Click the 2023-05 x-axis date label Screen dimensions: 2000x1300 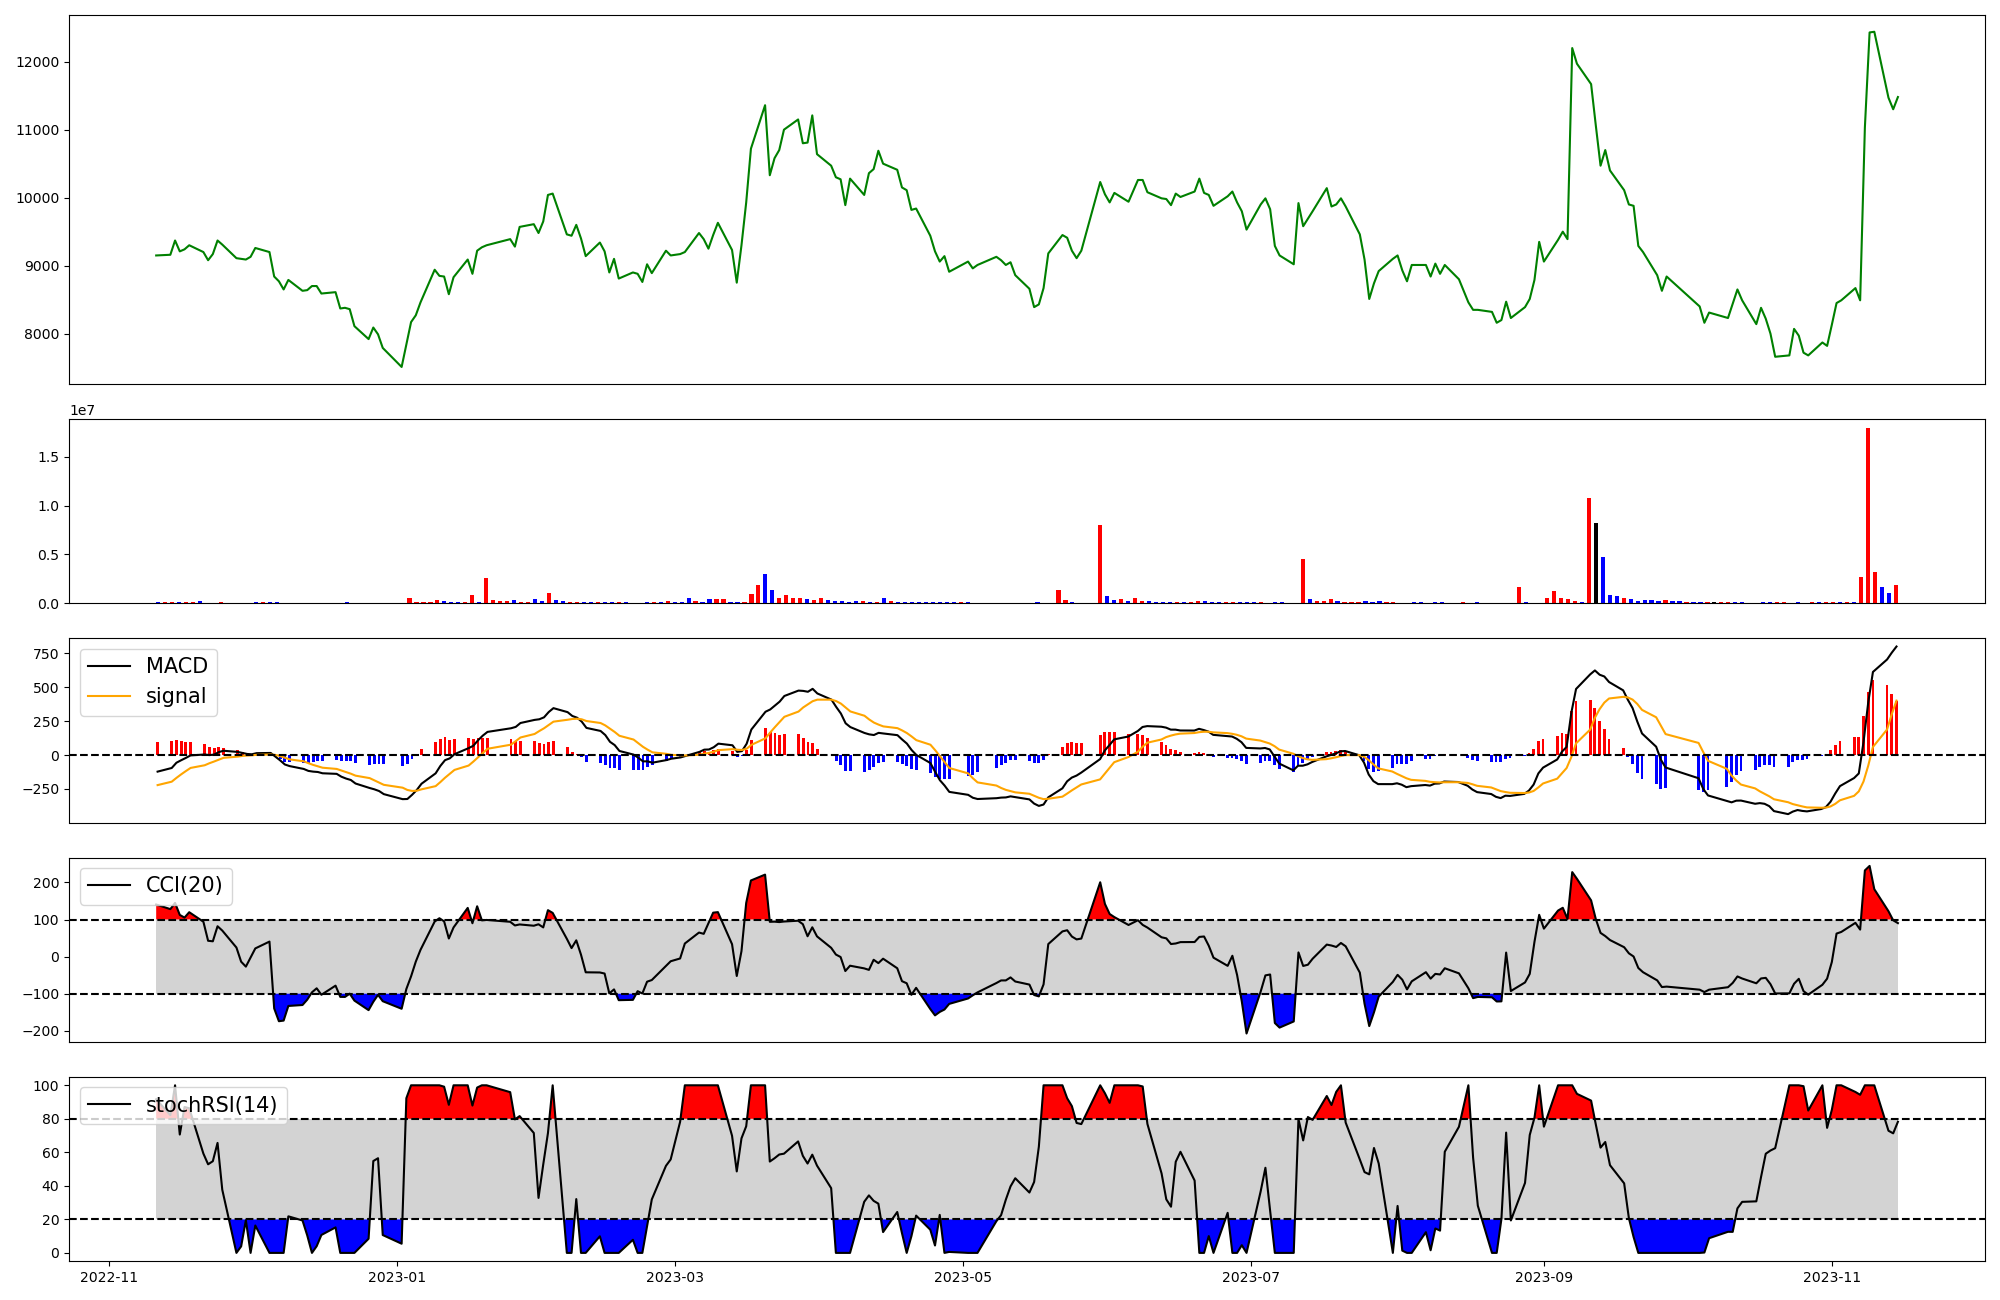click(963, 1277)
